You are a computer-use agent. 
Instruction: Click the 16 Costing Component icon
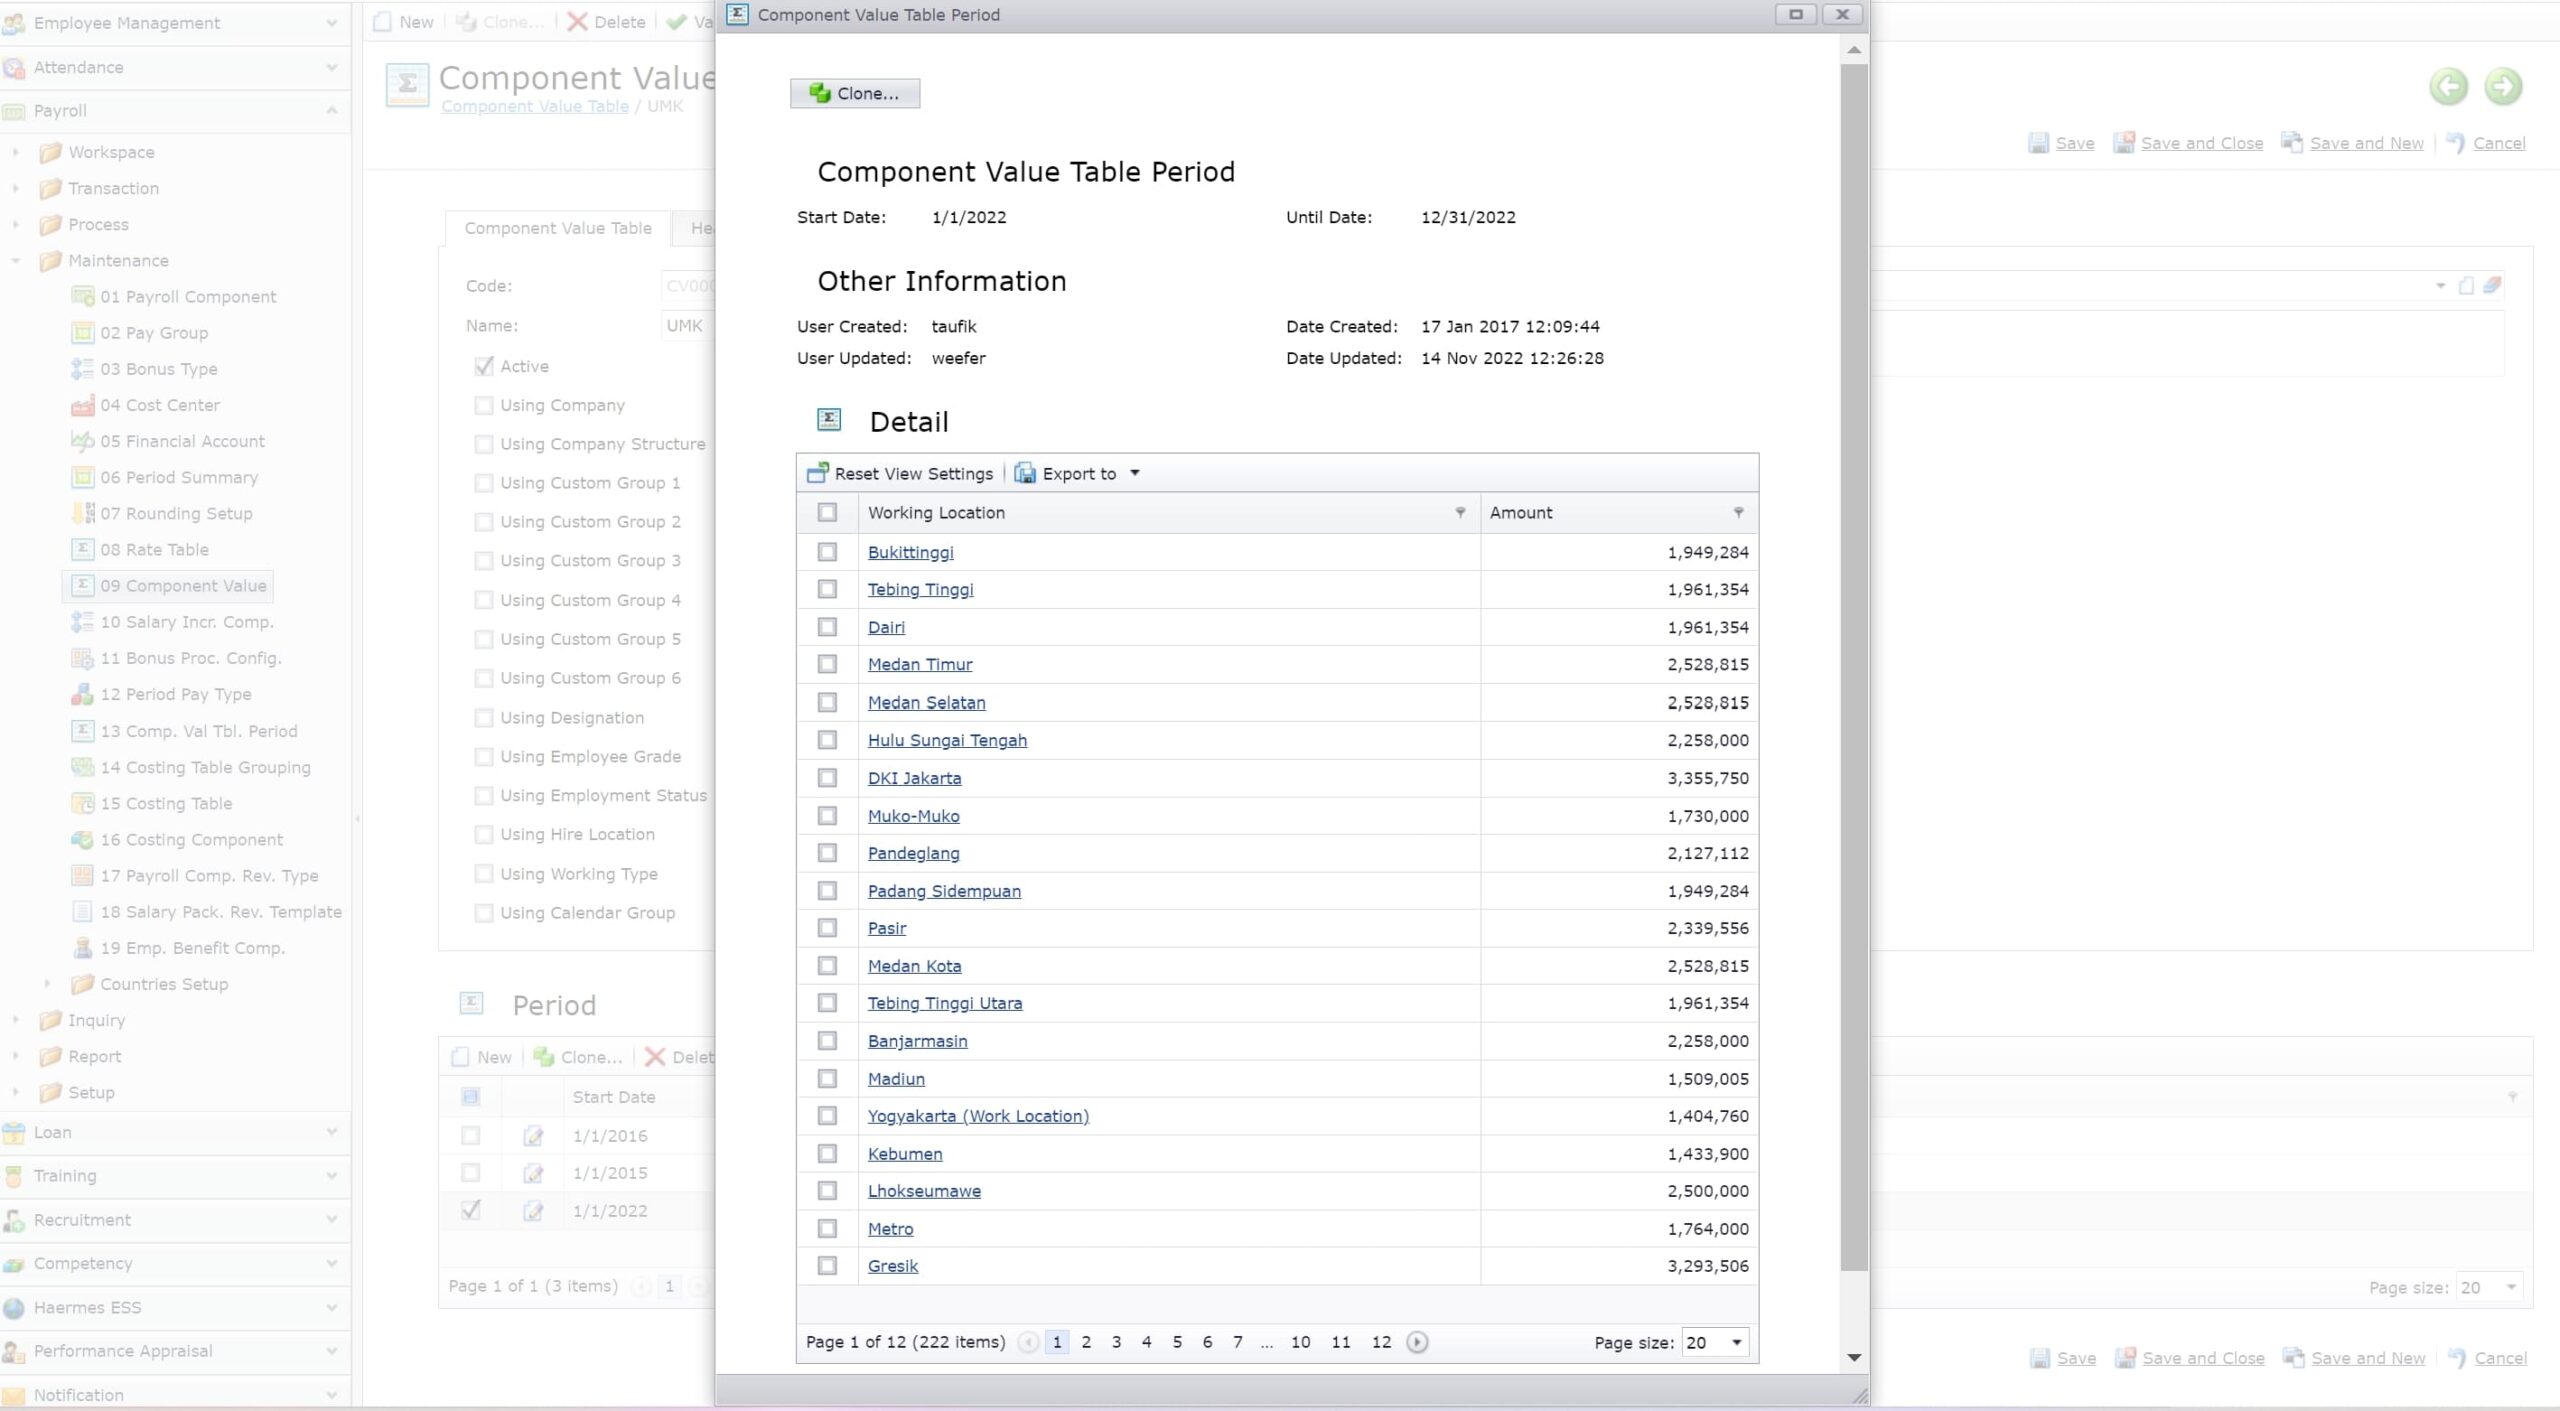tap(83, 839)
